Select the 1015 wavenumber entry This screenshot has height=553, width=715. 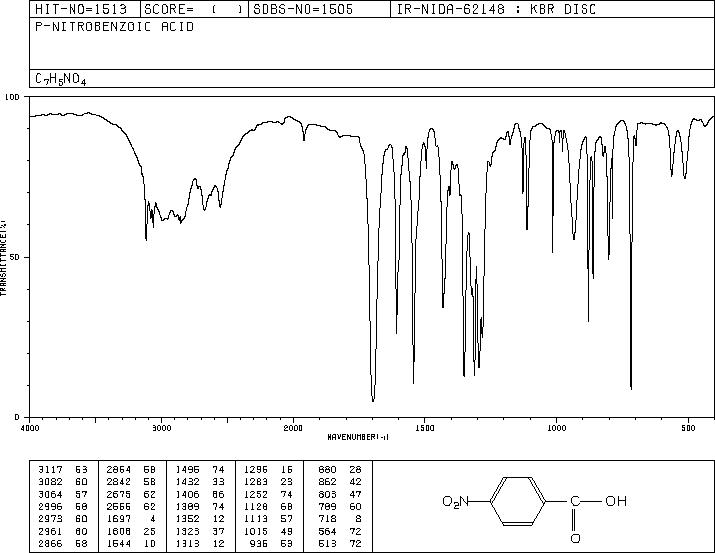click(x=256, y=532)
